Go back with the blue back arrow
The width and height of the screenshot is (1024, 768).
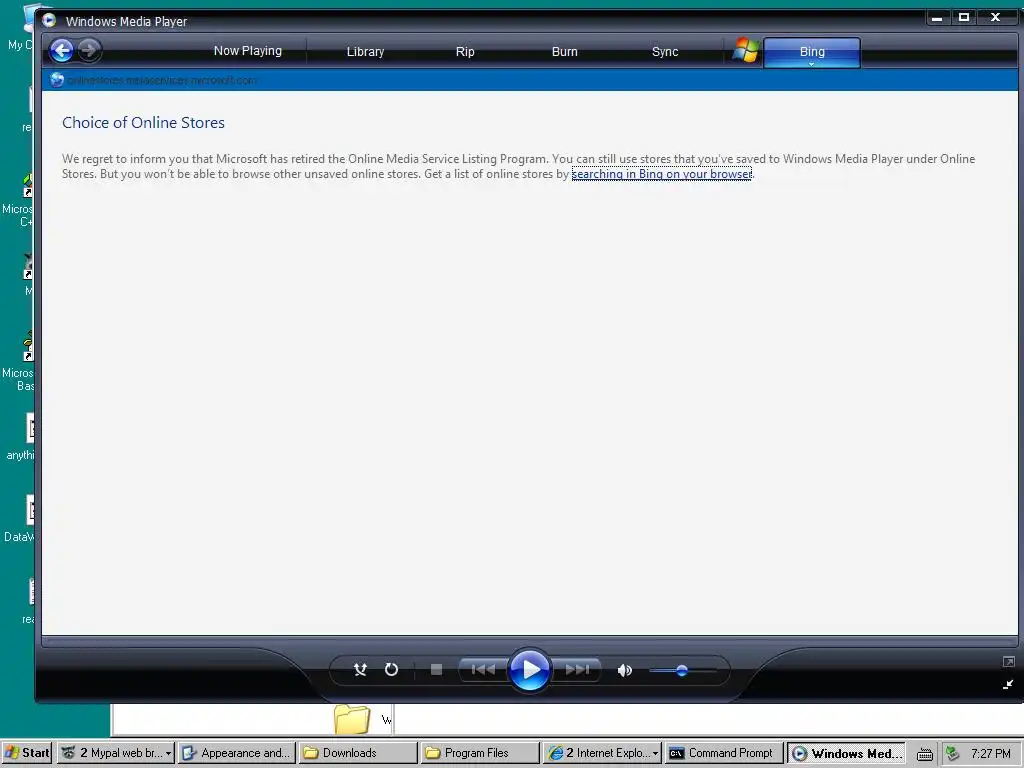[x=61, y=50]
